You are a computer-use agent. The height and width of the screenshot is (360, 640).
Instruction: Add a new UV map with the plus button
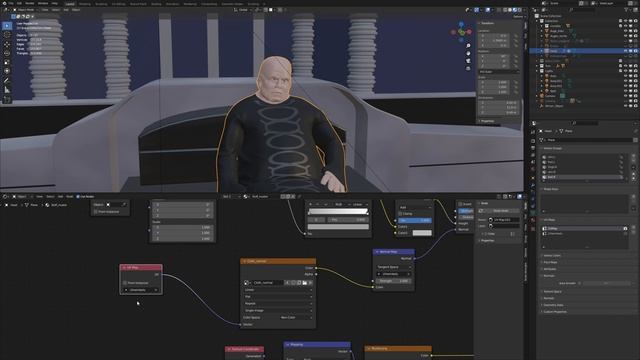[x=634, y=228]
